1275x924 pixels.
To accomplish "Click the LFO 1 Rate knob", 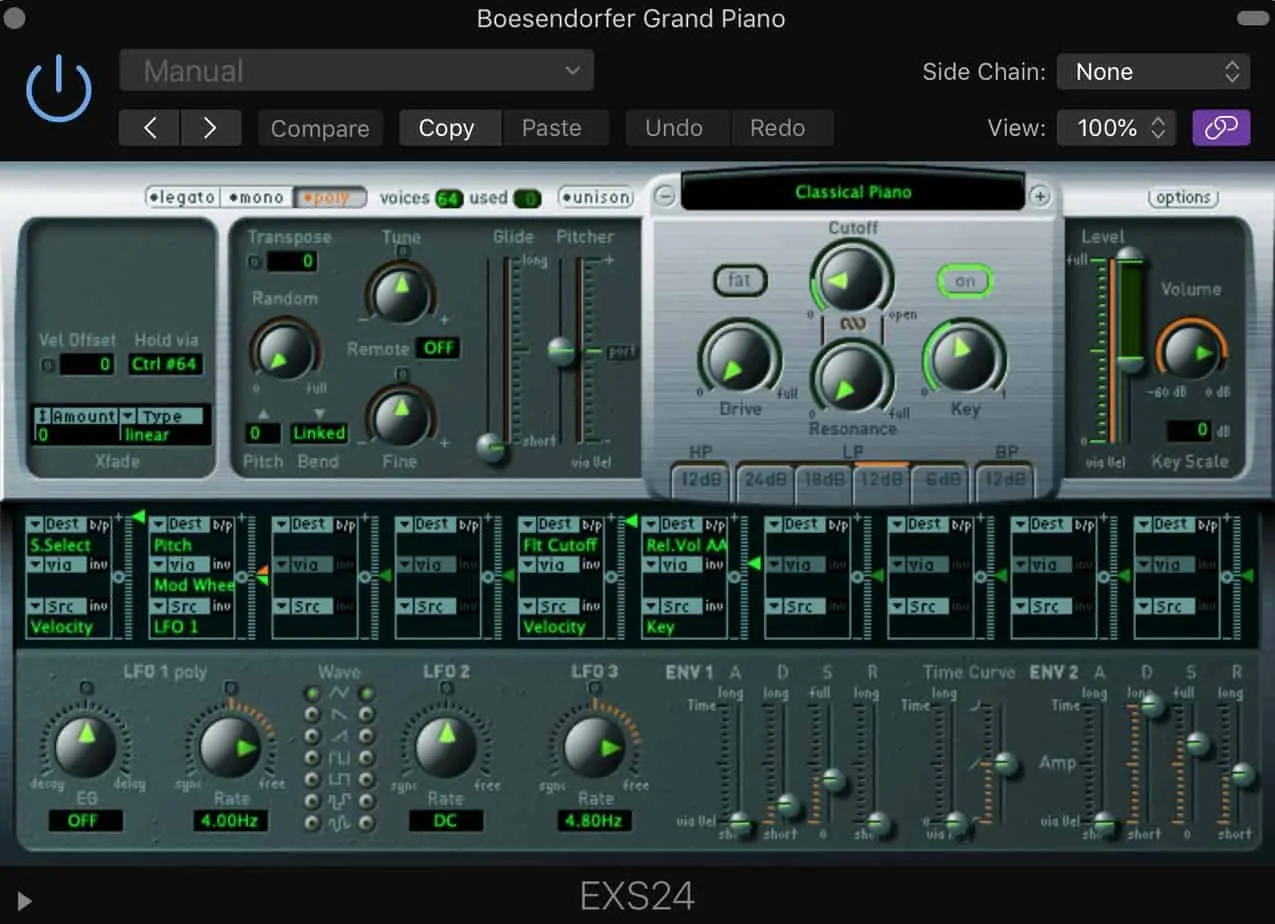I will click(x=232, y=746).
